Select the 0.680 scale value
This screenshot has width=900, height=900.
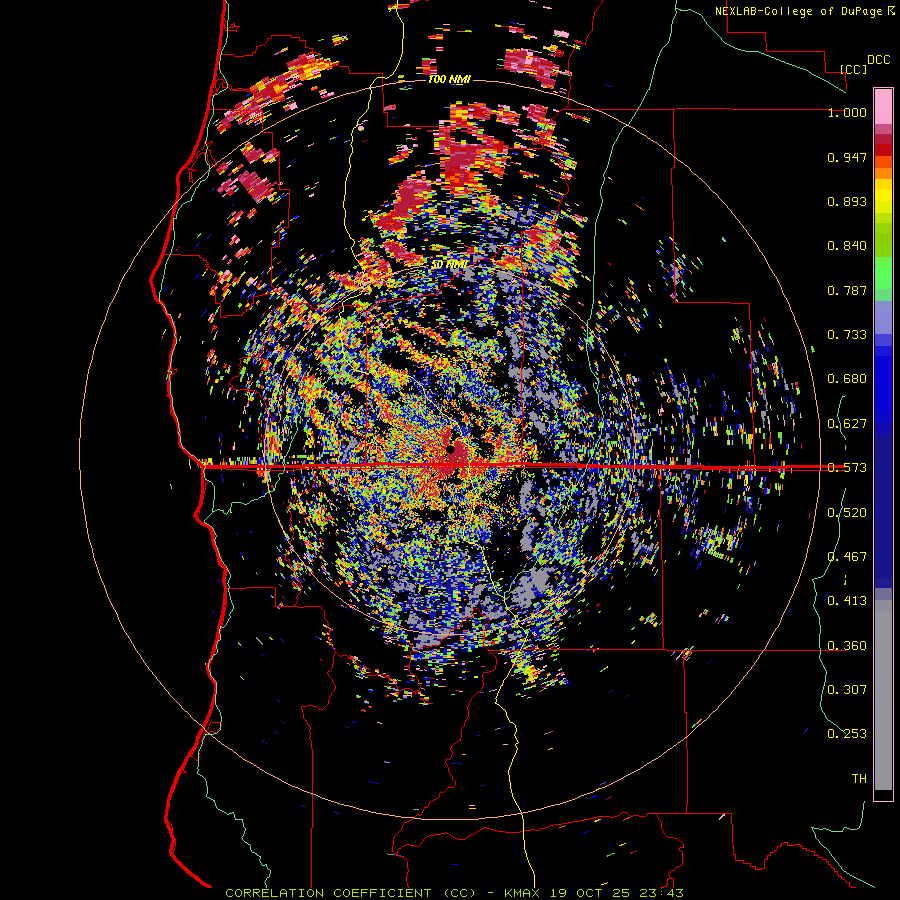847,379
